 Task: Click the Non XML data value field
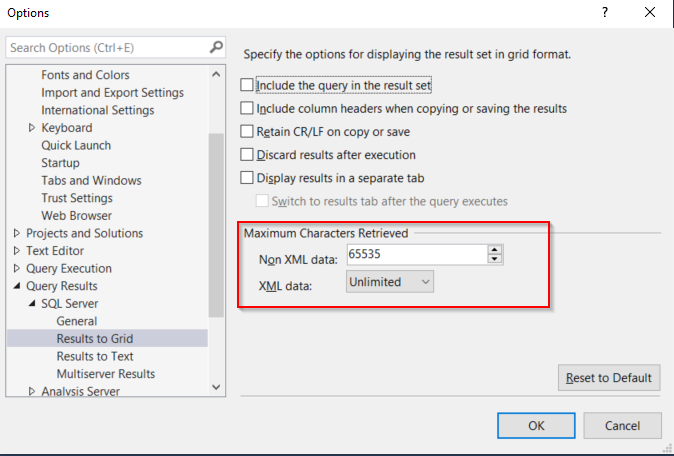417,254
